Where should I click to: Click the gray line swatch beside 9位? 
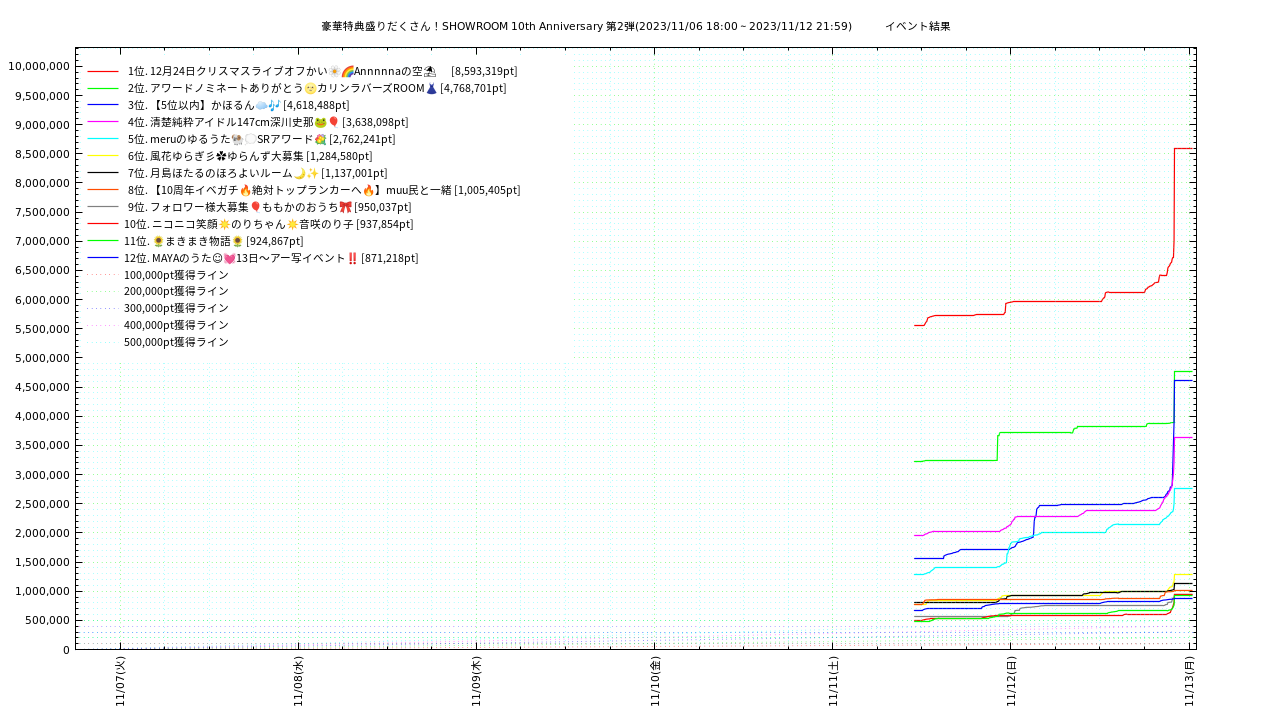pyautogui.click(x=103, y=208)
